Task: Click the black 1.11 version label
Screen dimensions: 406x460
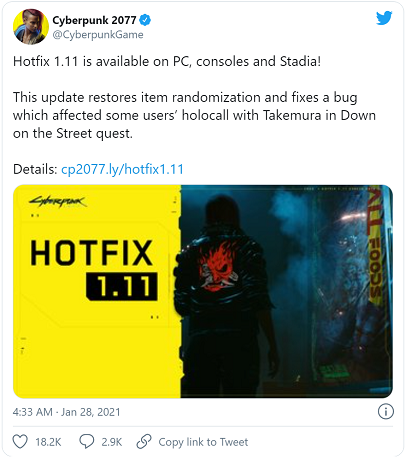Action: point(122,286)
